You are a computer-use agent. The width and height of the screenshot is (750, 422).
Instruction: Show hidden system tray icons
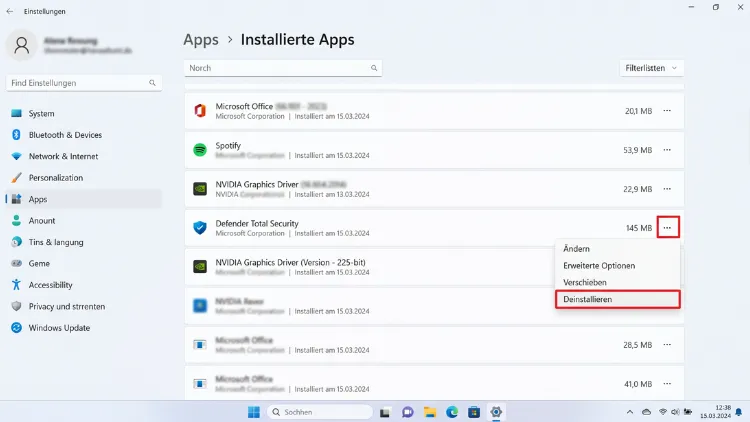coord(630,412)
